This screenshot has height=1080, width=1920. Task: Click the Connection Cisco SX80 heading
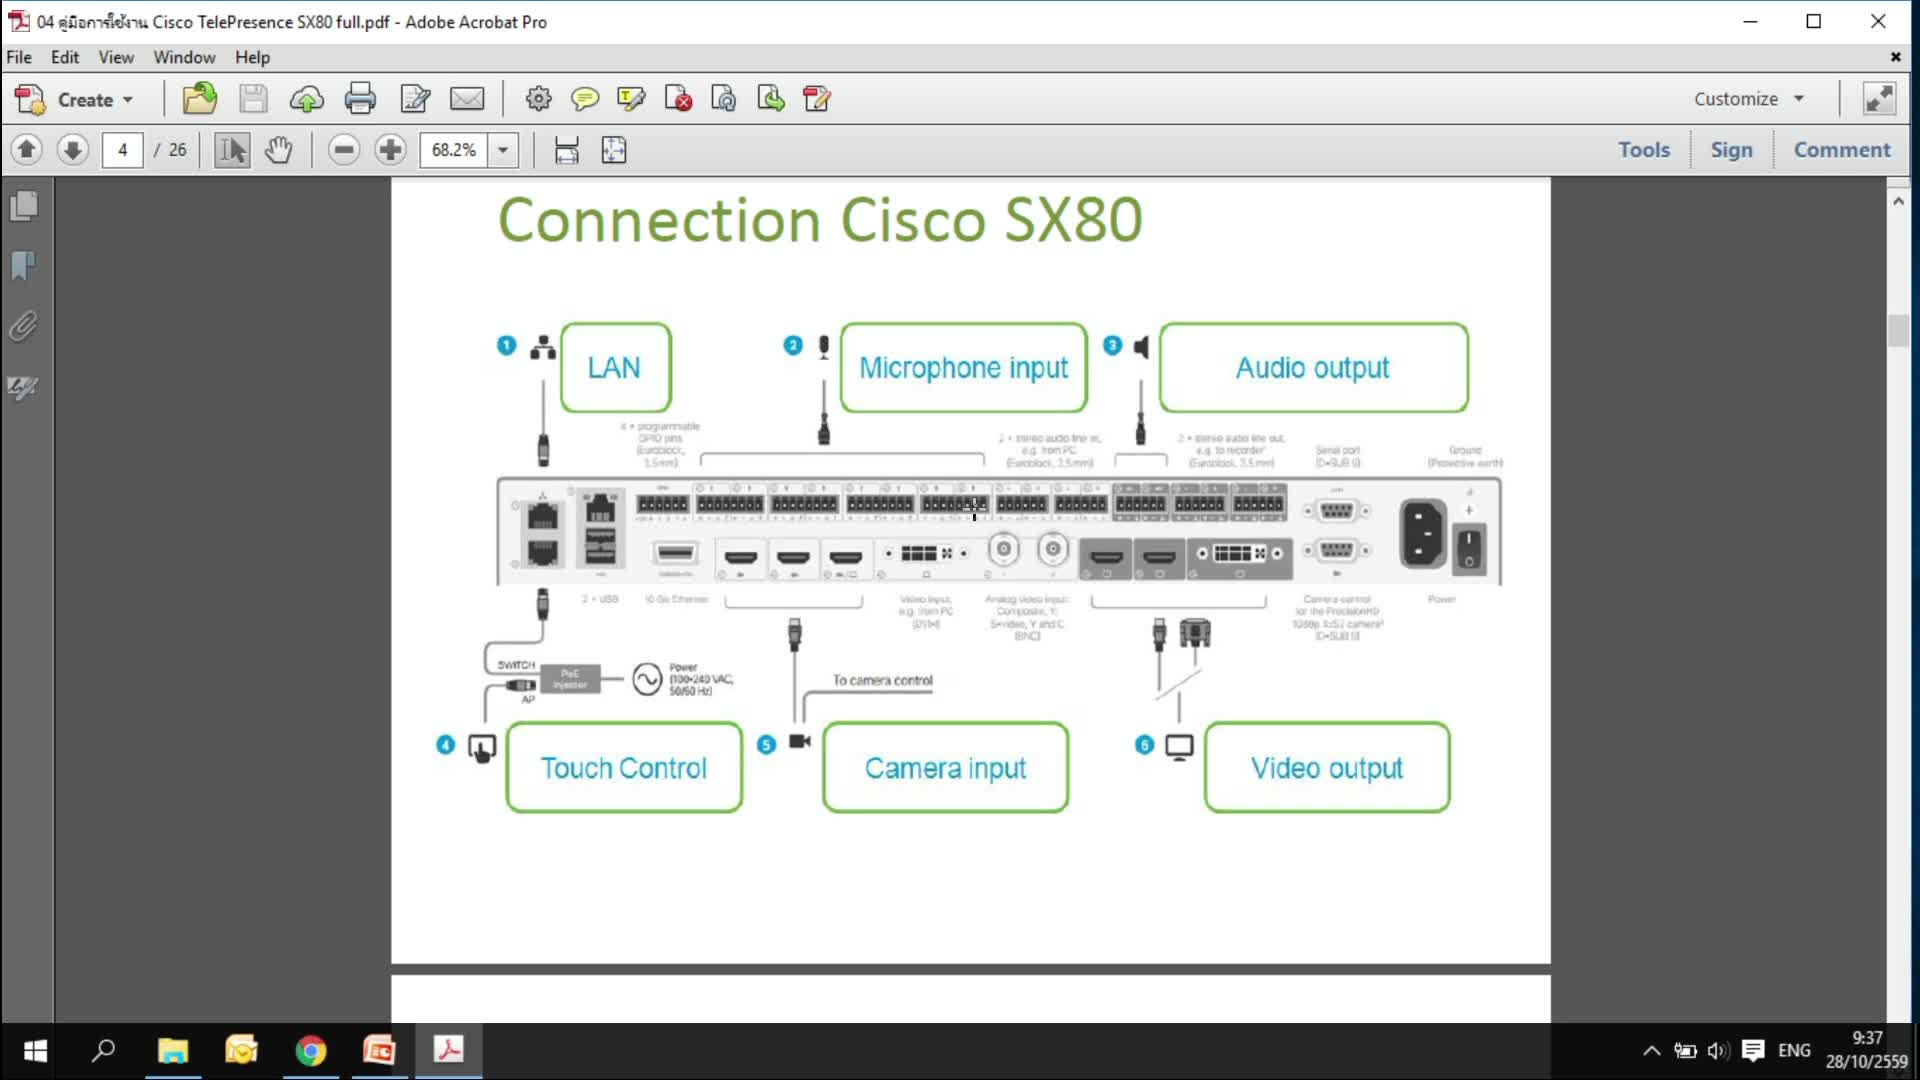point(820,220)
